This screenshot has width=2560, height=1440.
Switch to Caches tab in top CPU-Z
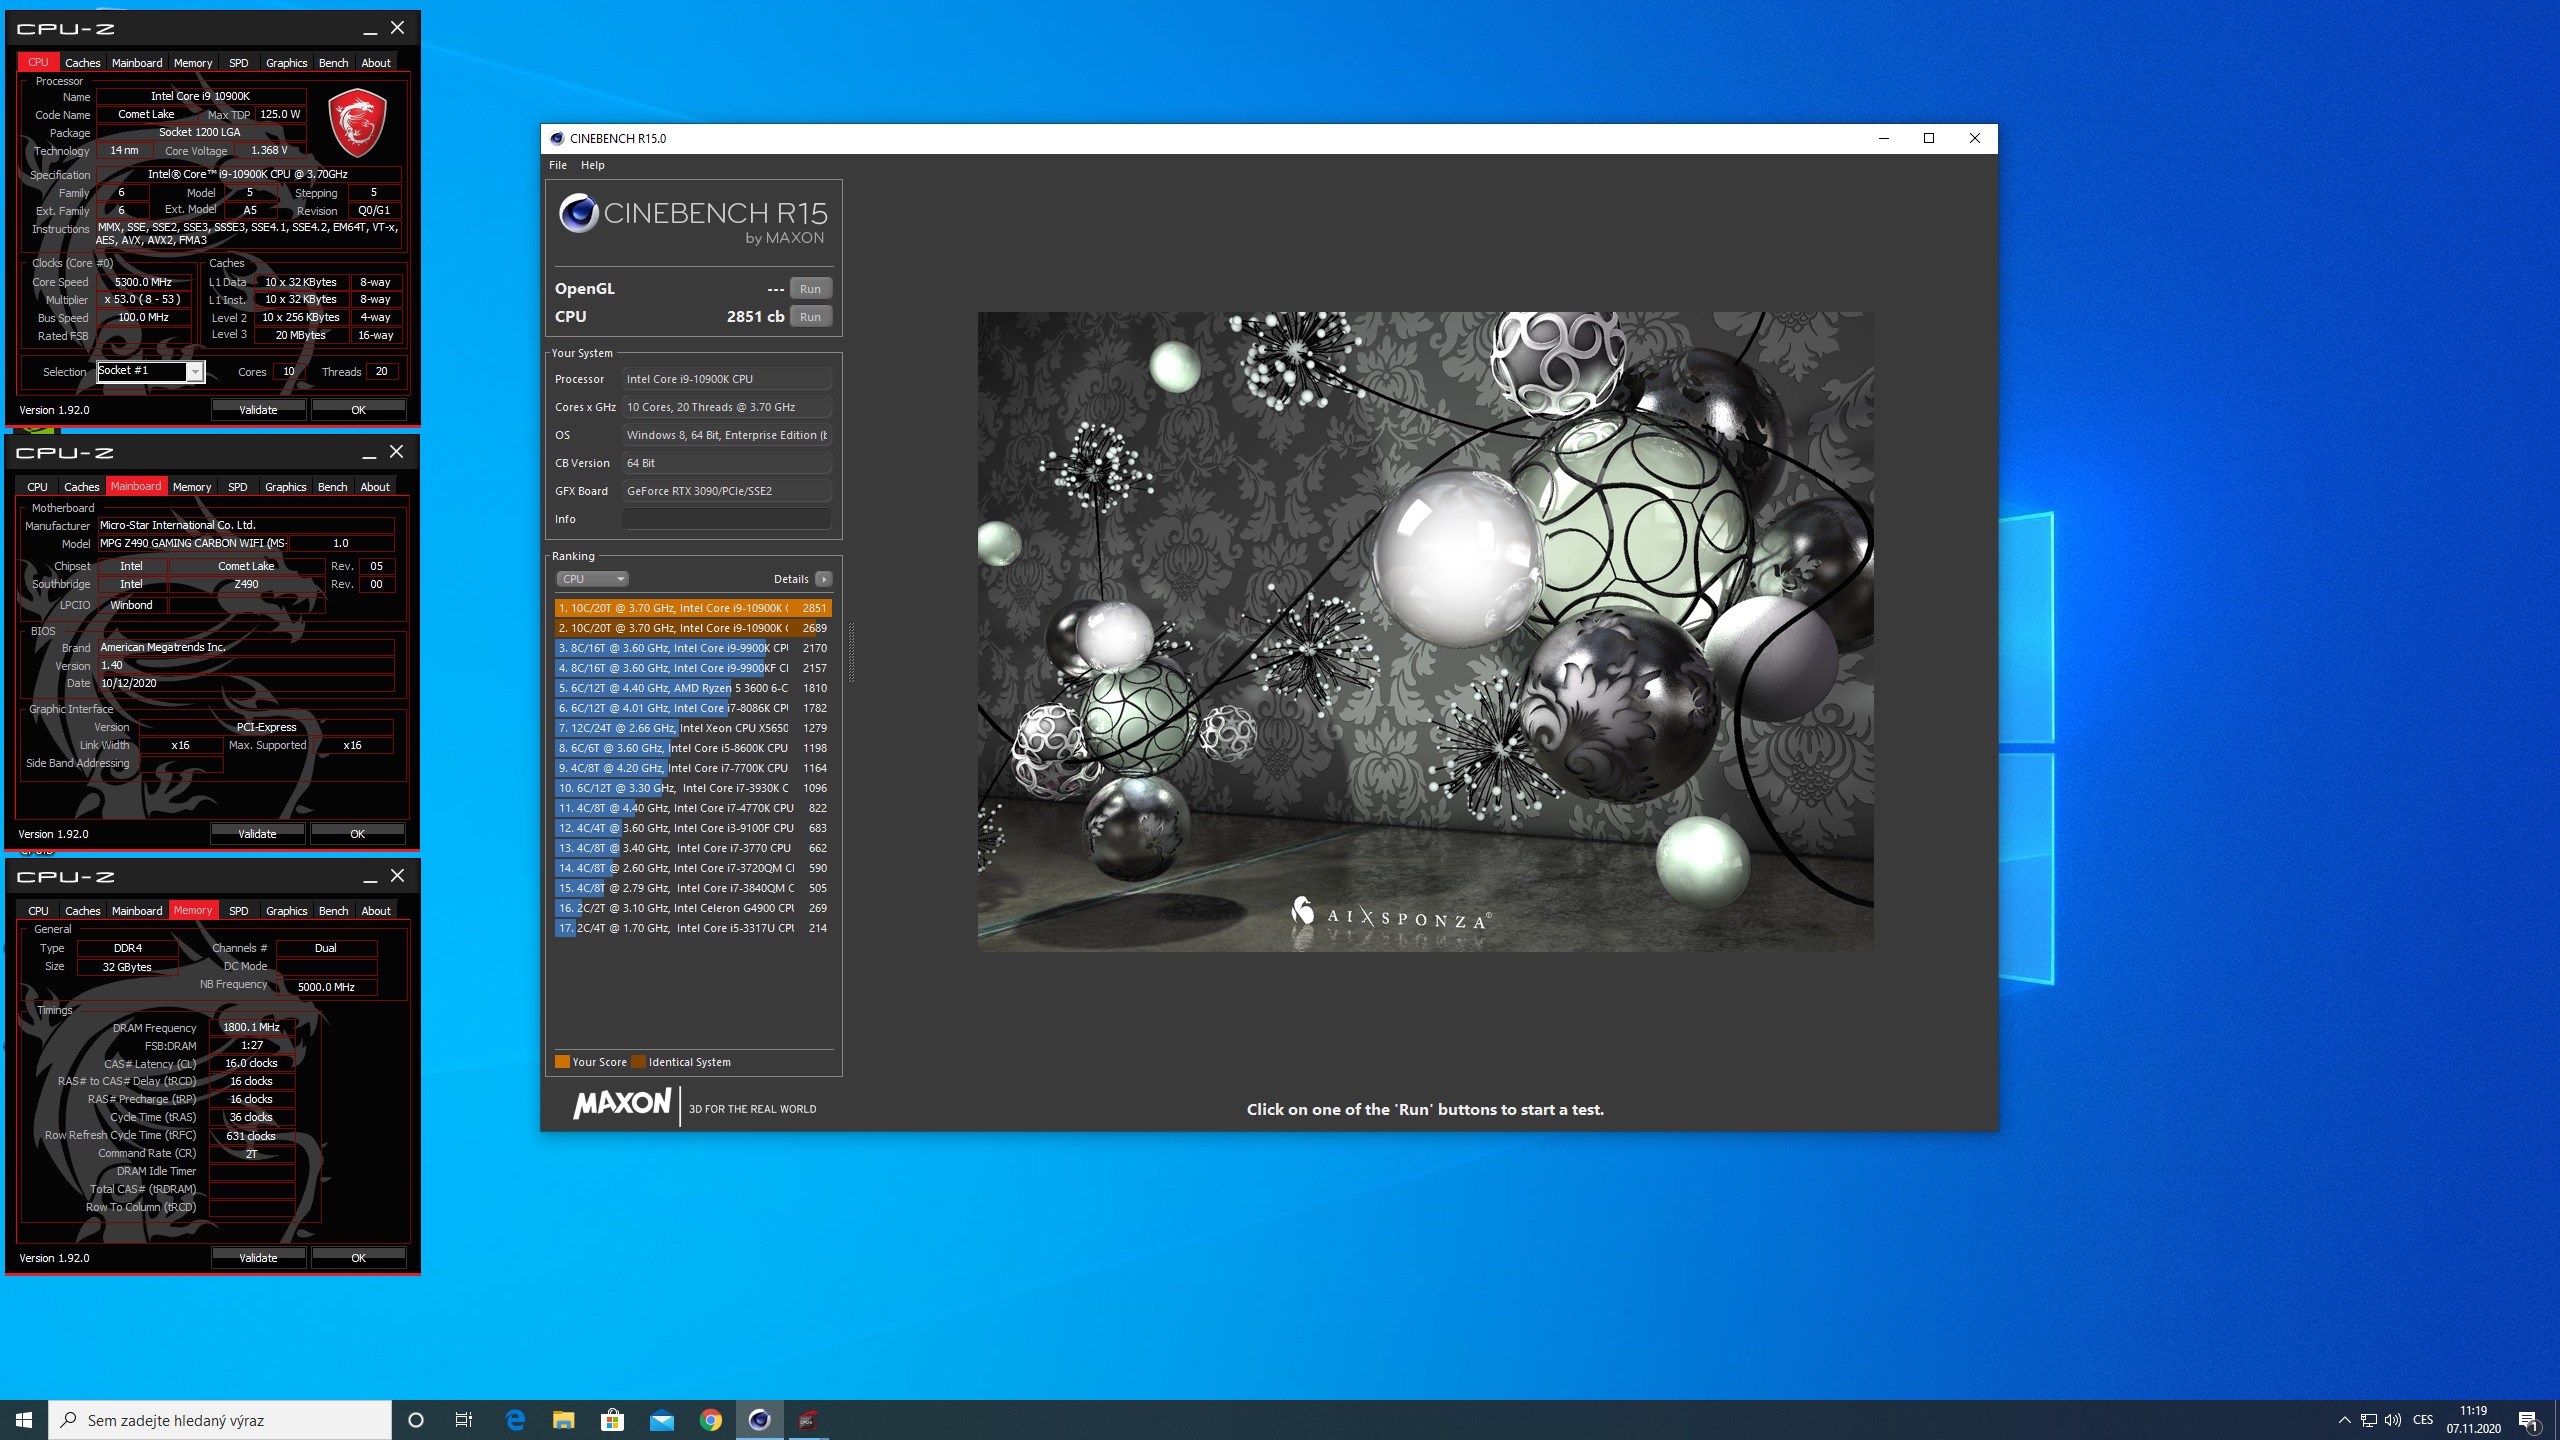tap(82, 62)
